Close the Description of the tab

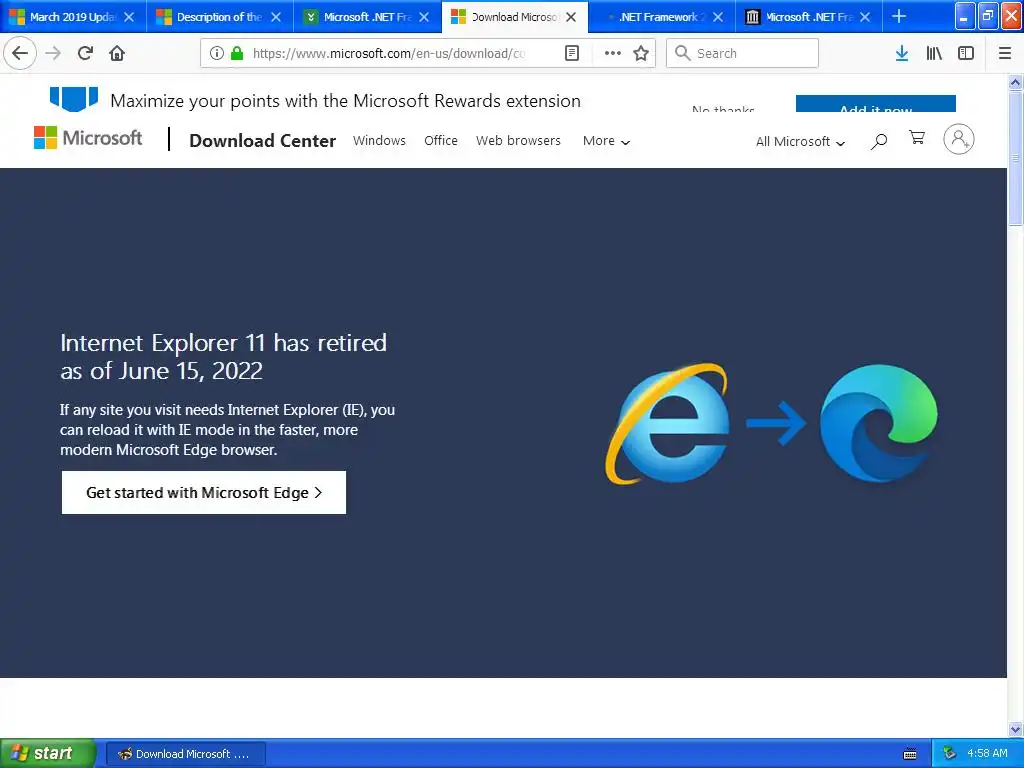tap(276, 17)
